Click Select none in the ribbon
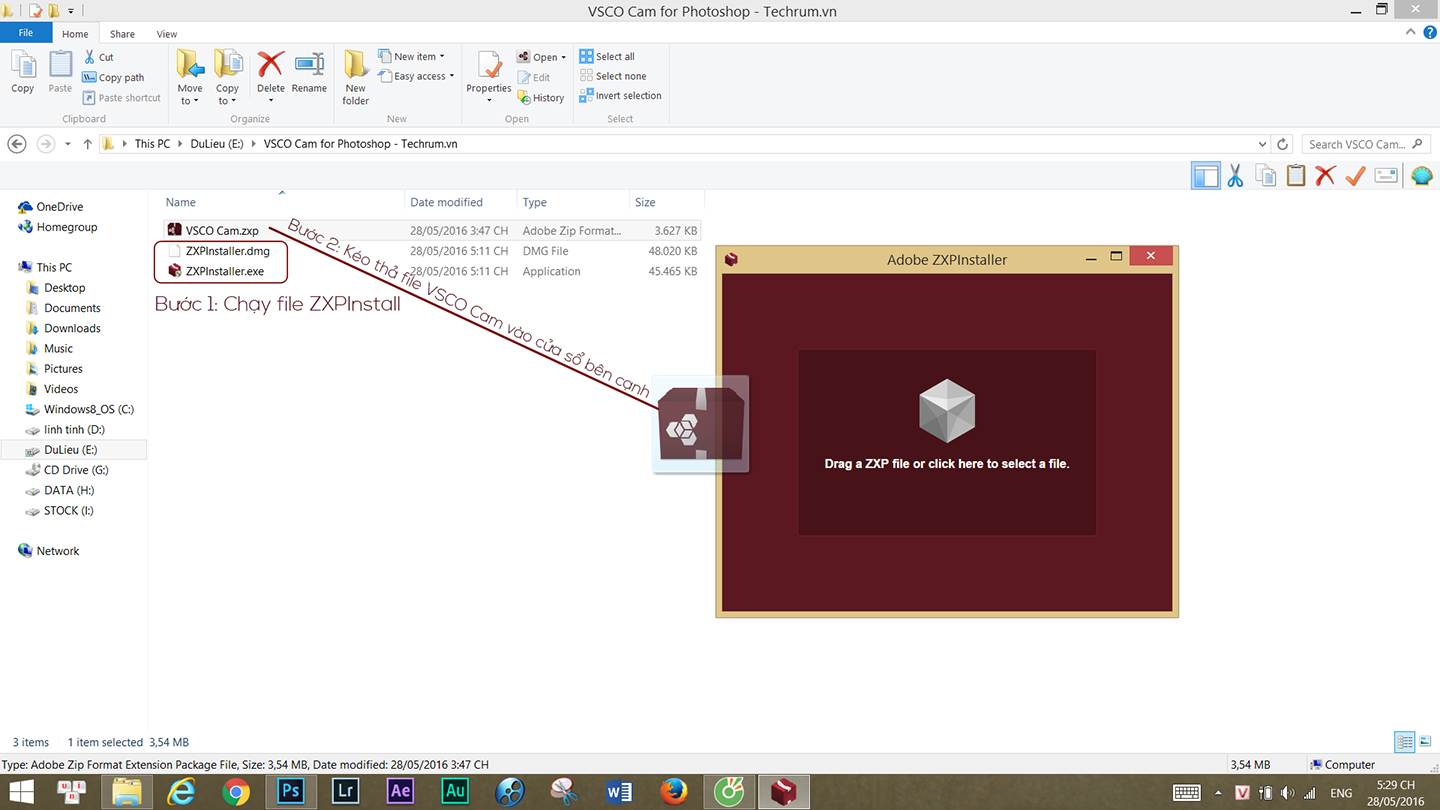1440x810 pixels. (x=613, y=76)
